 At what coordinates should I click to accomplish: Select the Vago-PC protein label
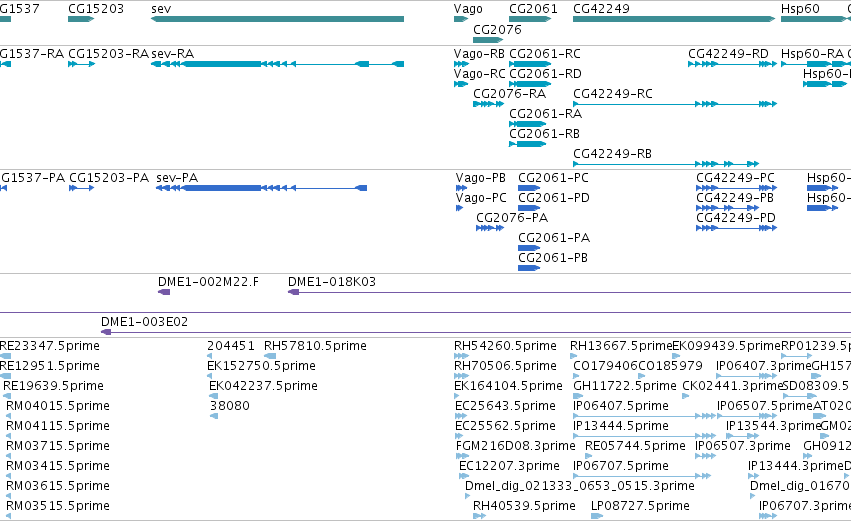point(481,198)
